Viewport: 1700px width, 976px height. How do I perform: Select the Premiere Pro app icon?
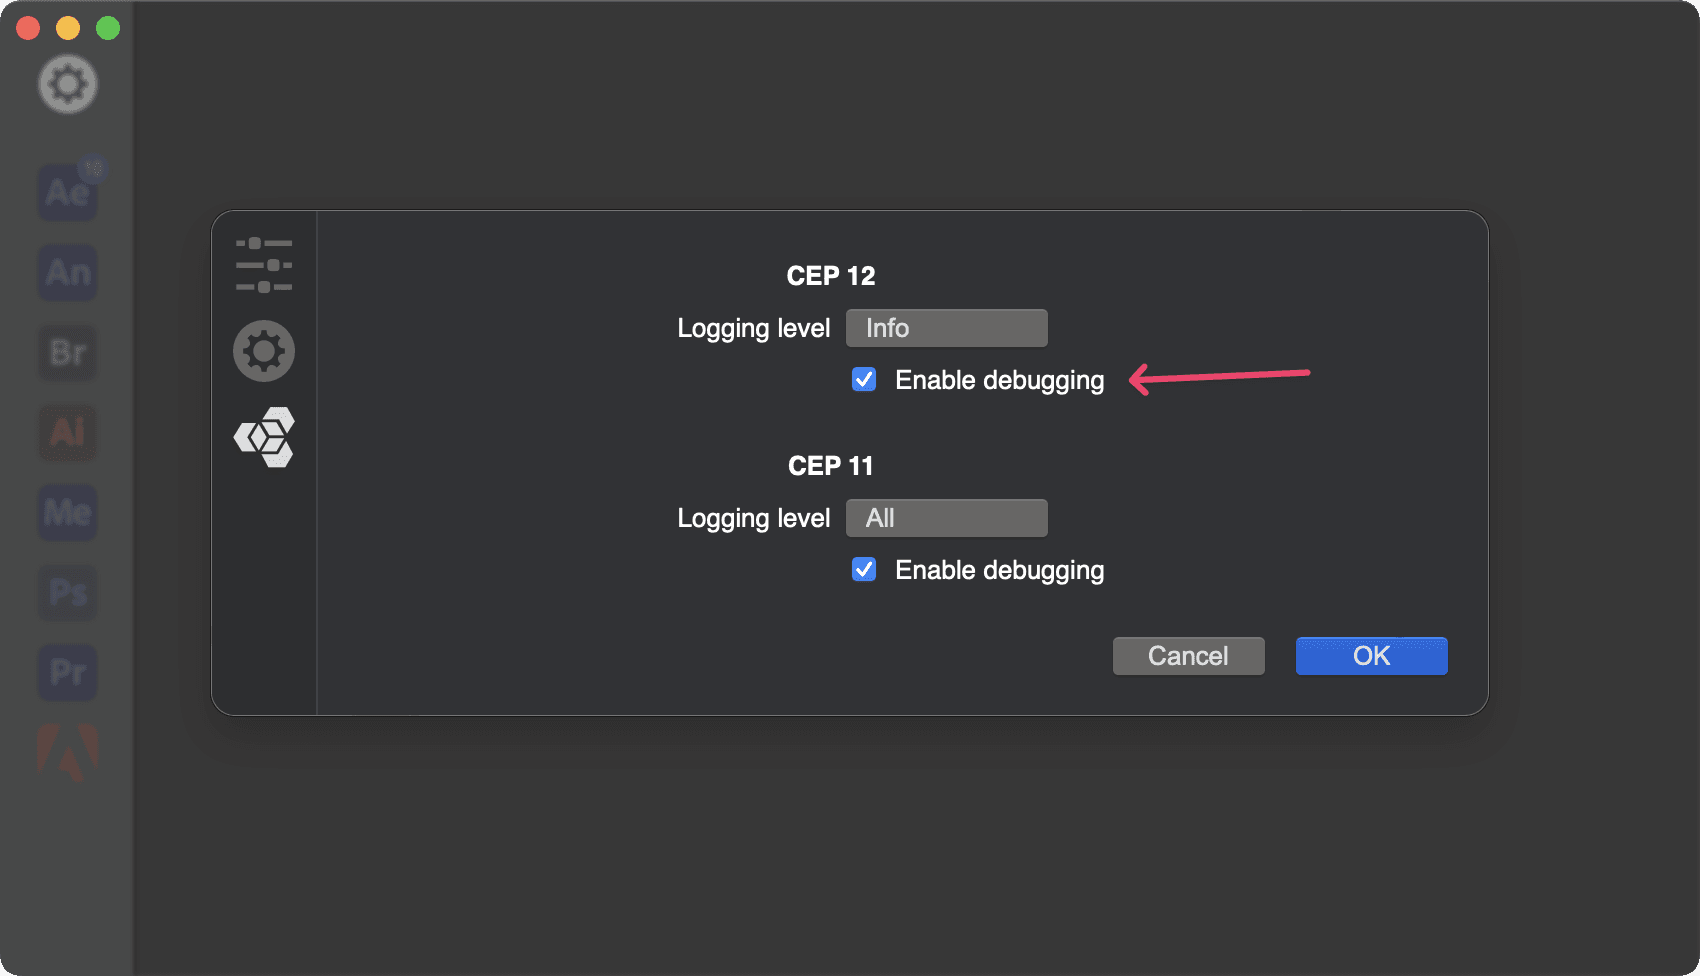click(68, 672)
